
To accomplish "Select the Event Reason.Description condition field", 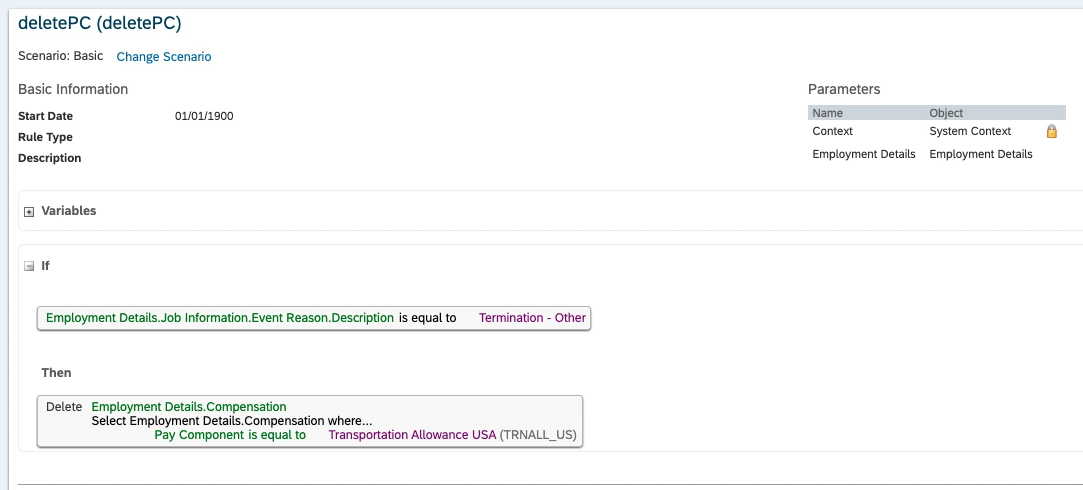I will [x=220, y=318].
